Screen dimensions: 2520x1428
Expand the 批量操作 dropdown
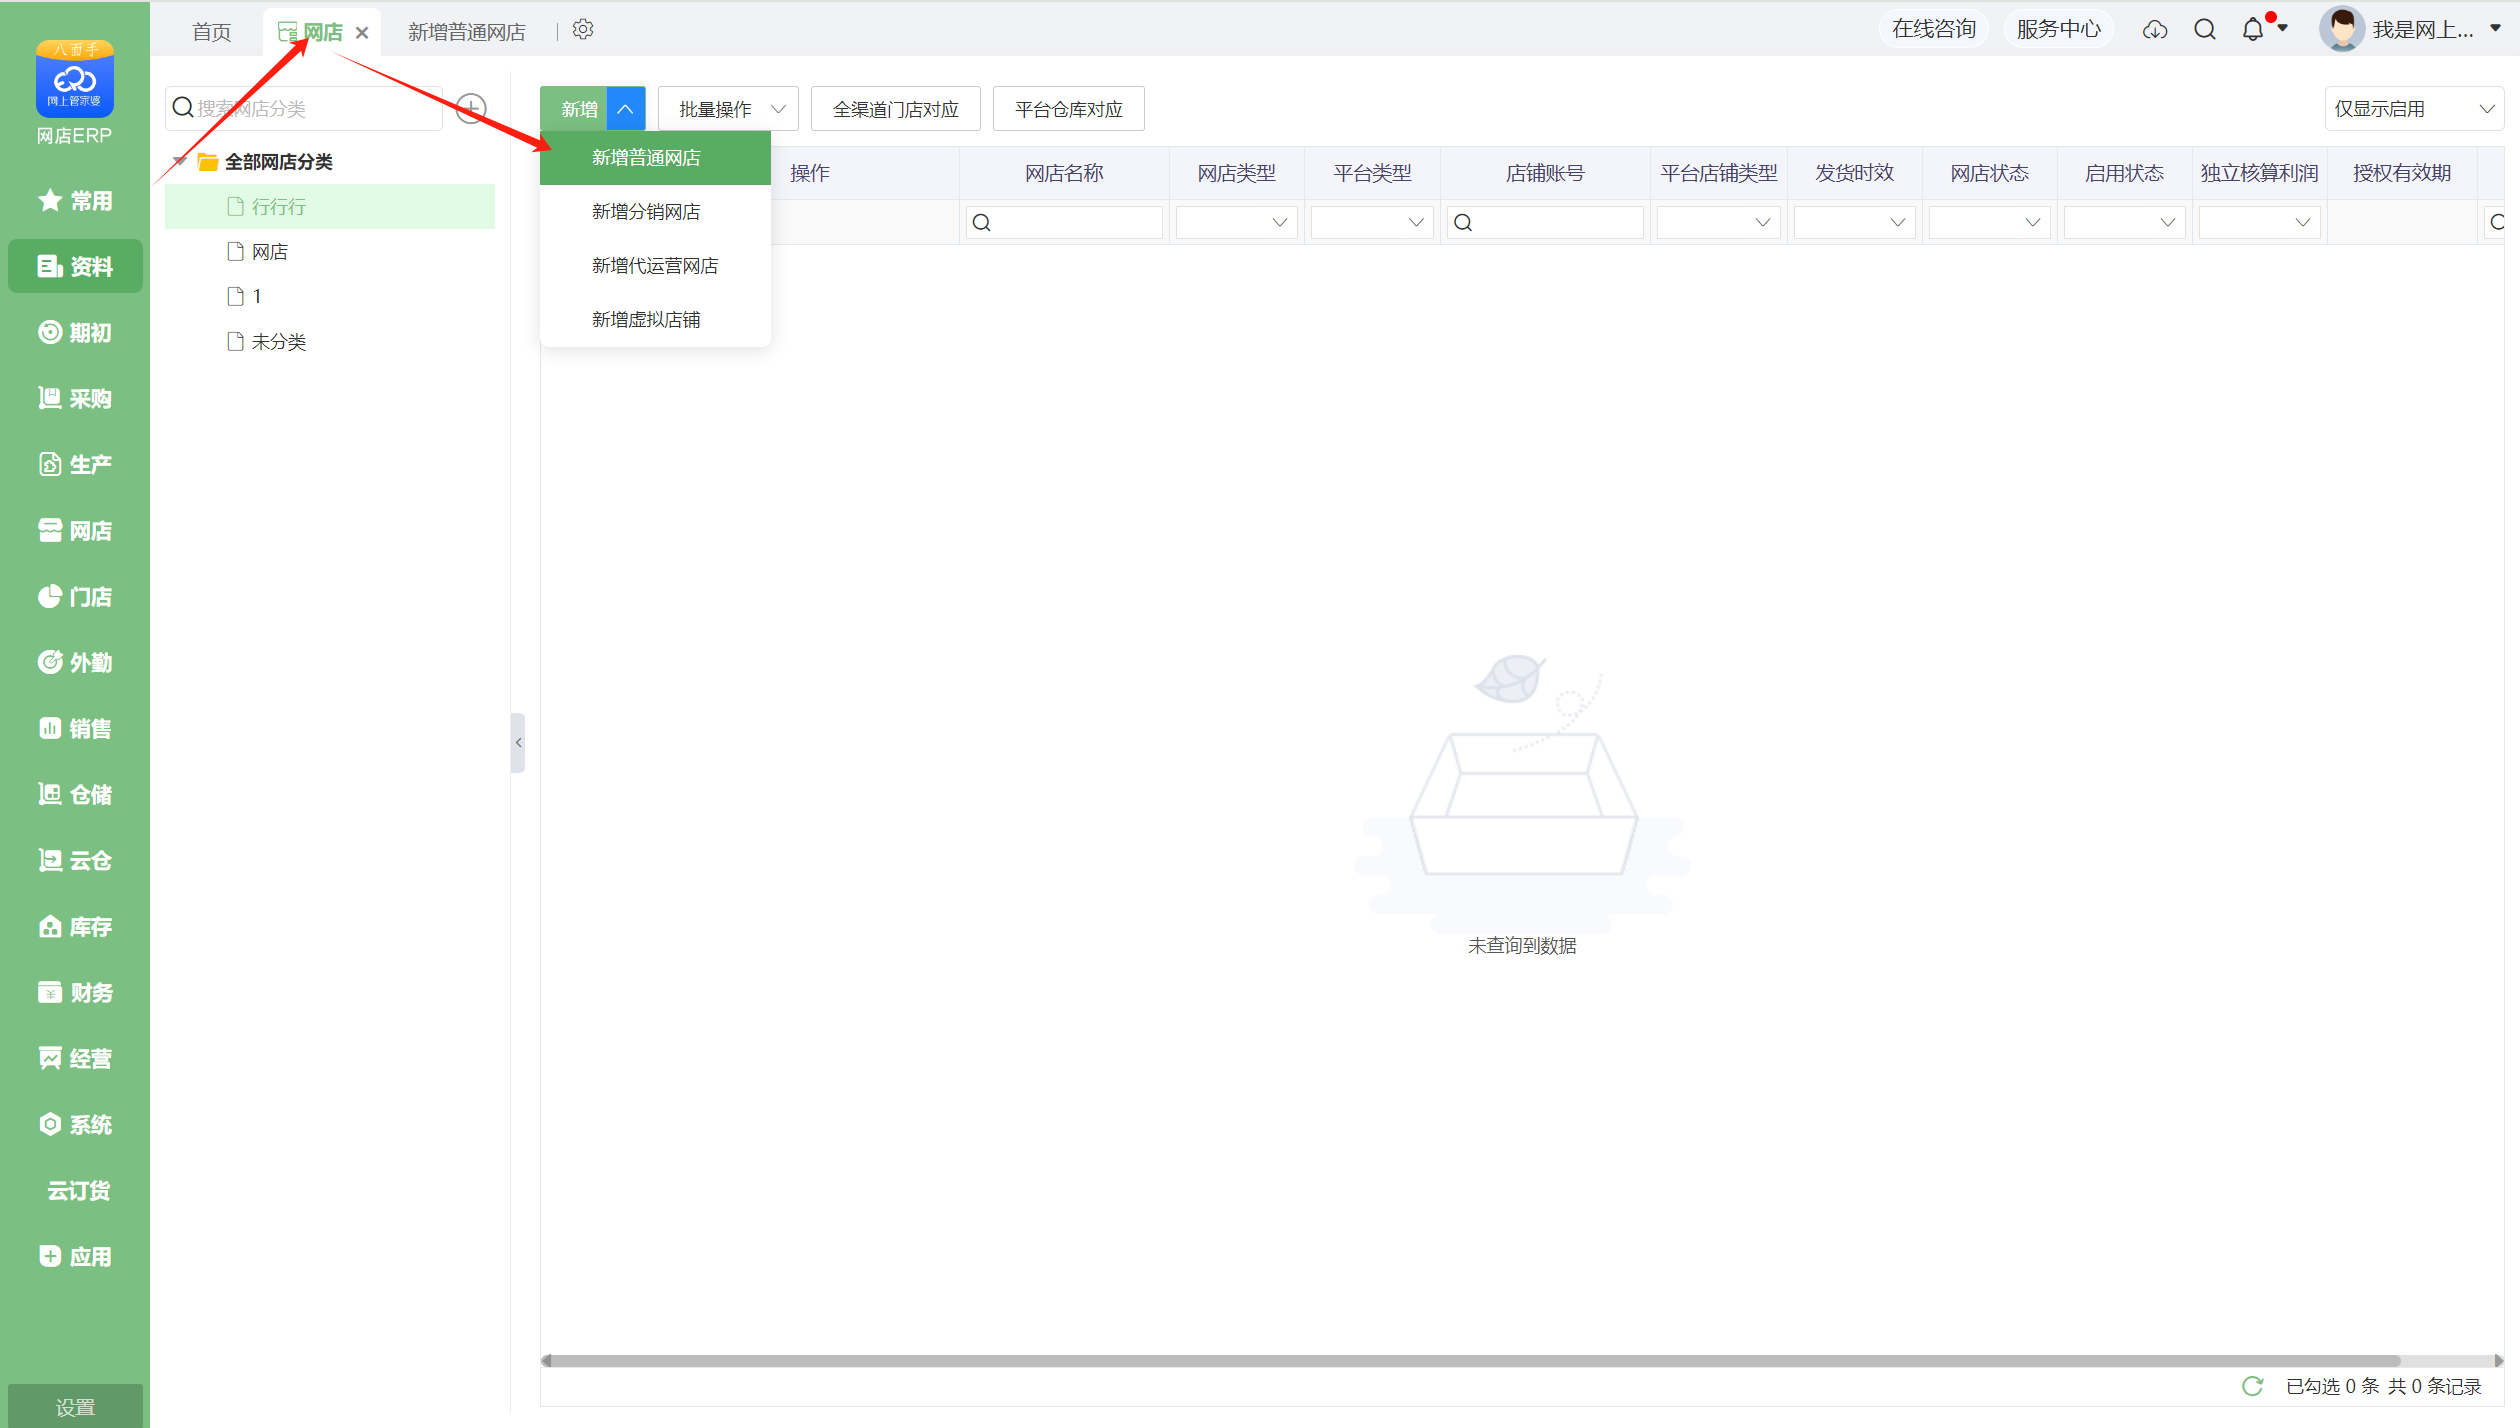click(x=728, y=109)
